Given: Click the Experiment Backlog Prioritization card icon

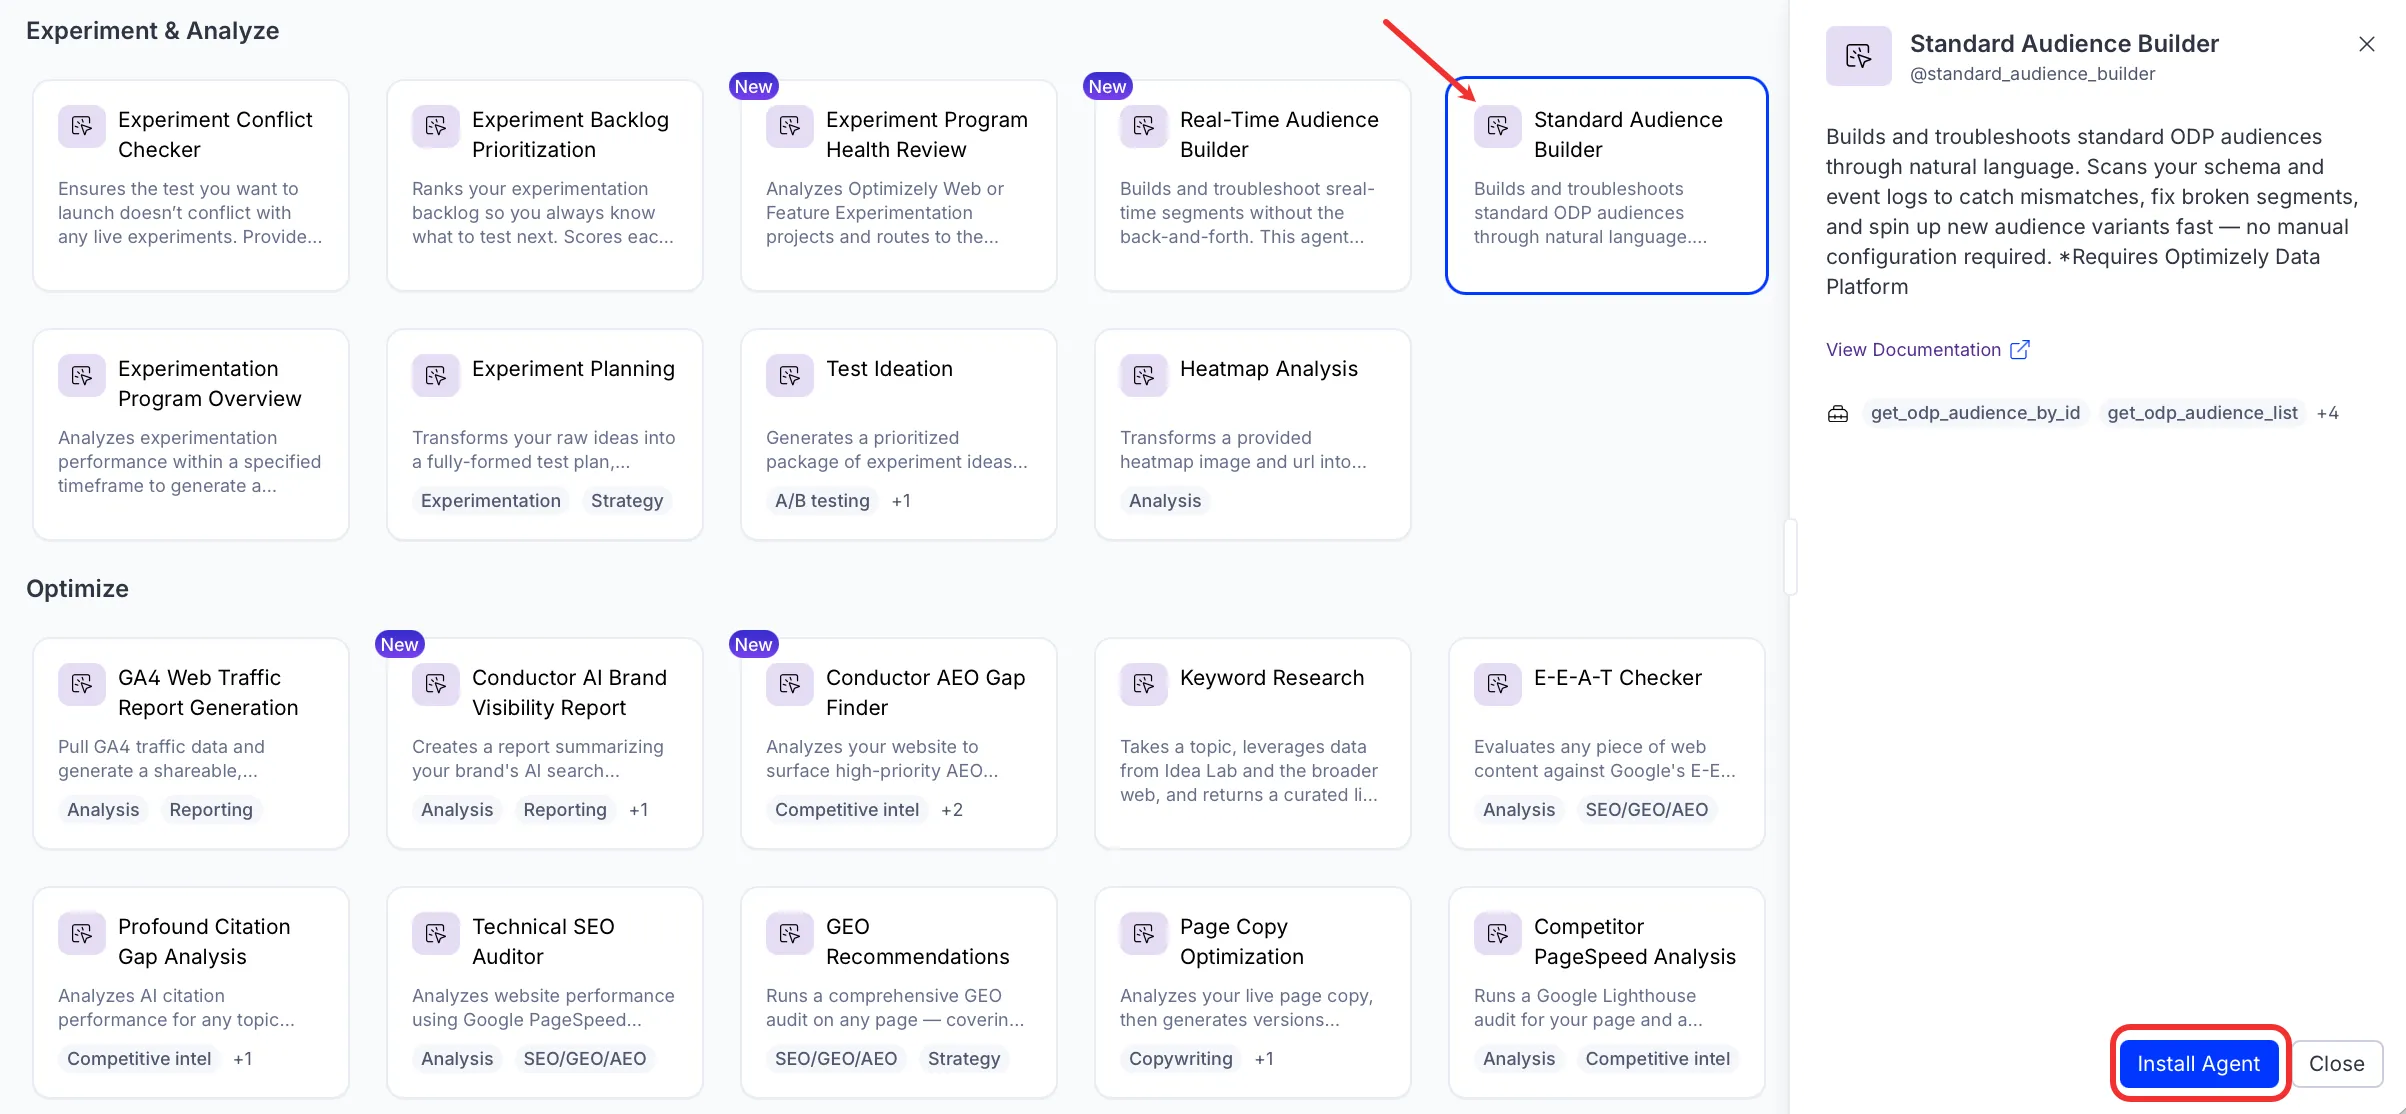Looking at the screenshot, I should (436, 126).
